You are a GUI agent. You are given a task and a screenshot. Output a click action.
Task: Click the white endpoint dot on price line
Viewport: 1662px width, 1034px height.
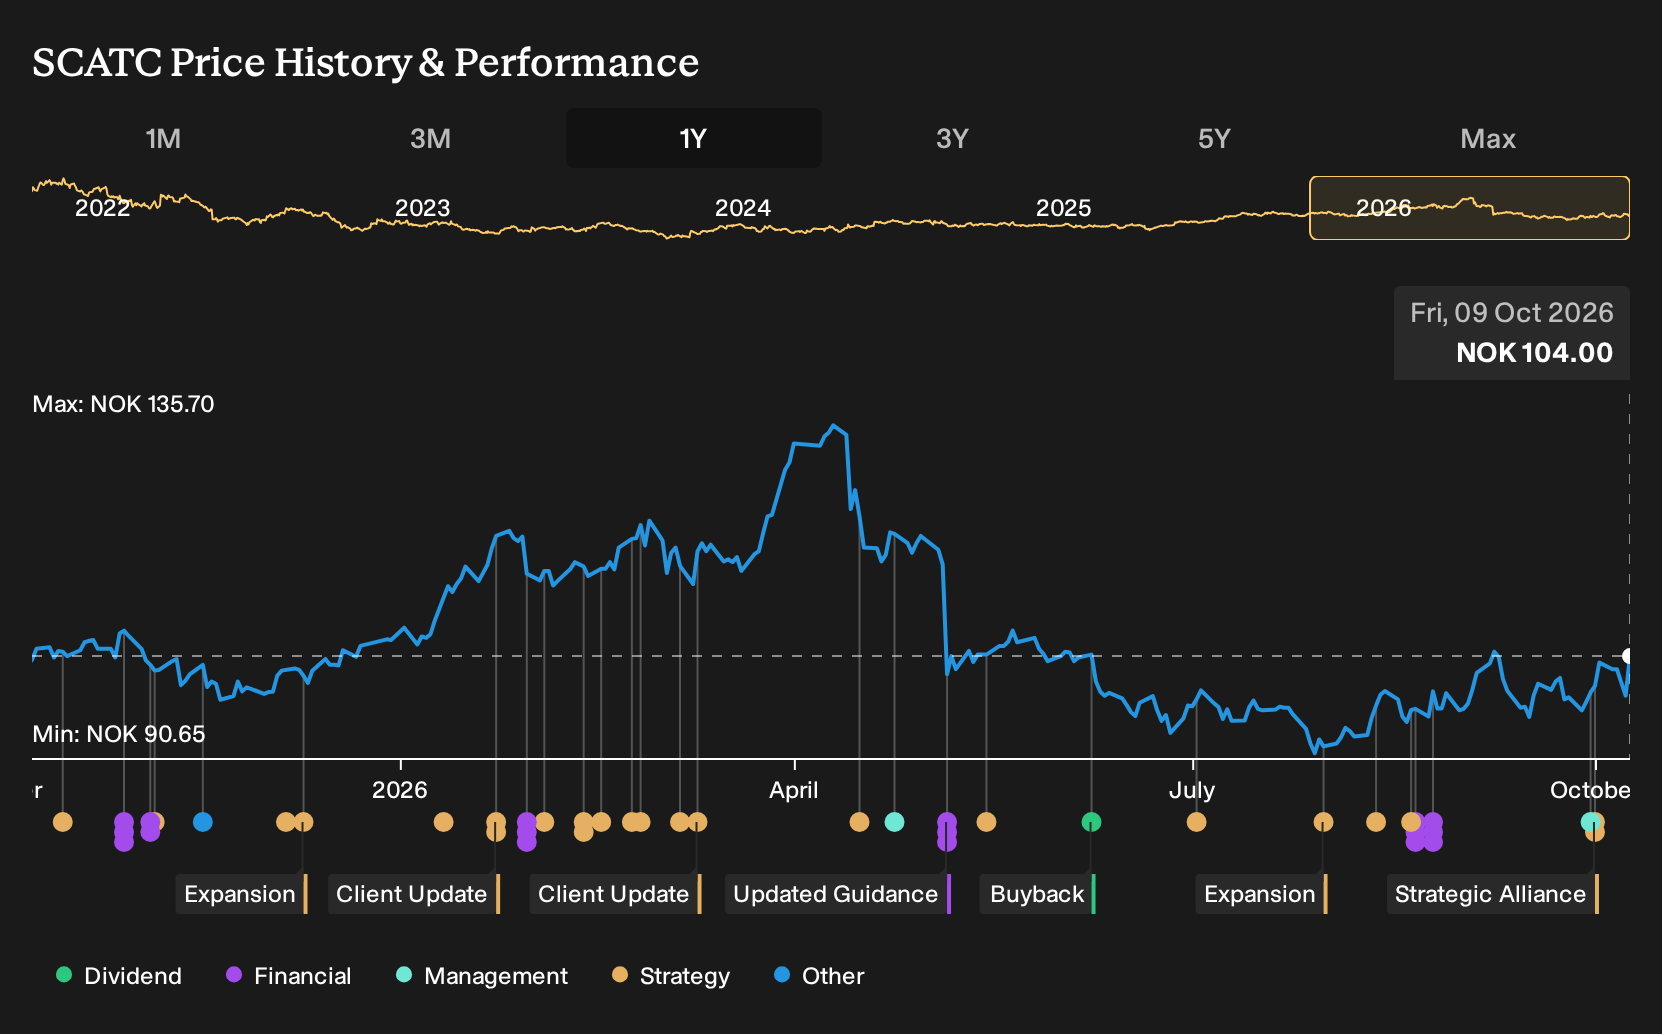pyautogui.click(x=1629, y=656)
